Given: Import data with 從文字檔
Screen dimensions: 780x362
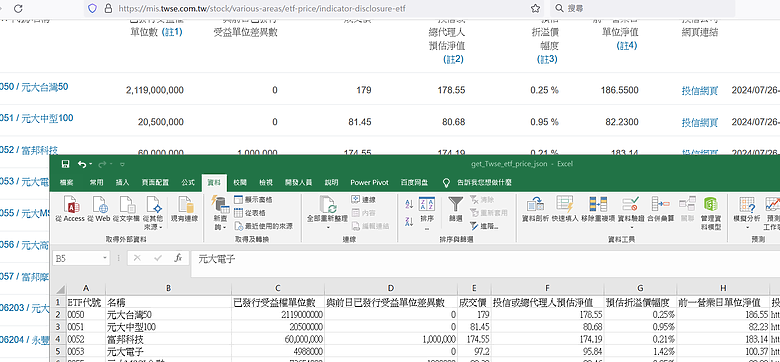Looking at the screenshot, I should tap(127, 209).
